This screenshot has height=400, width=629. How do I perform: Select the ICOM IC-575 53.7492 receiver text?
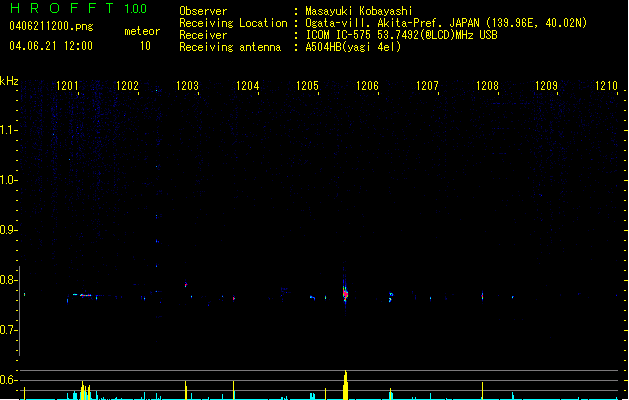pos(401,35)
